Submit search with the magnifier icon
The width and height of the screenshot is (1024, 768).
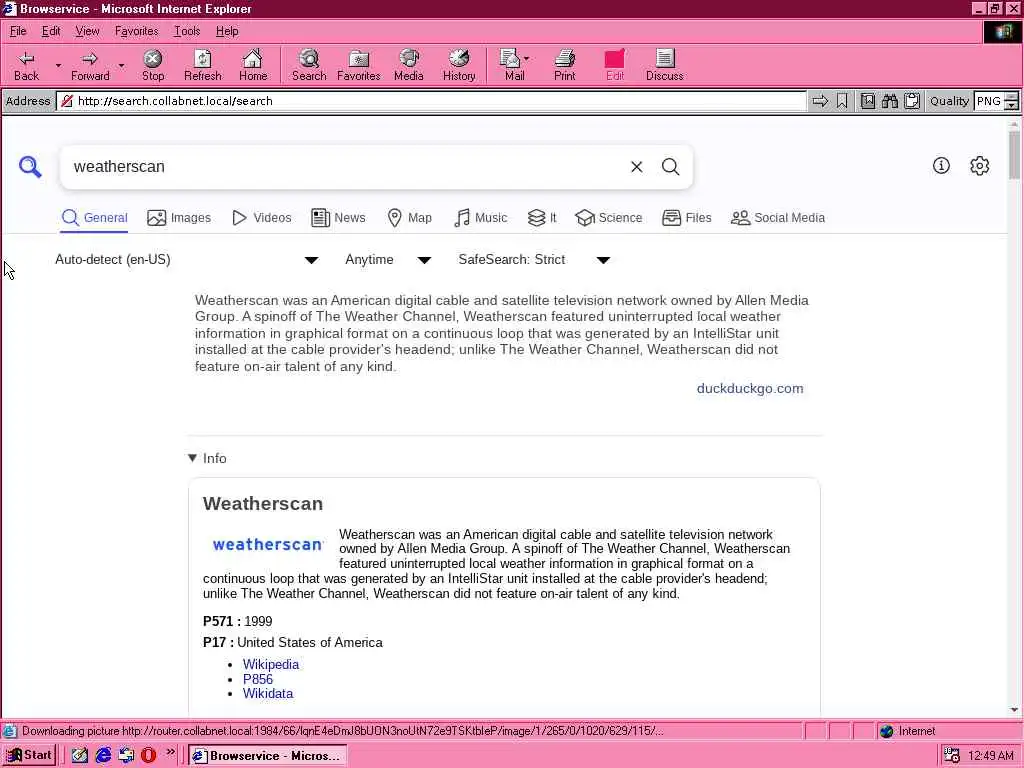(670, 167)
